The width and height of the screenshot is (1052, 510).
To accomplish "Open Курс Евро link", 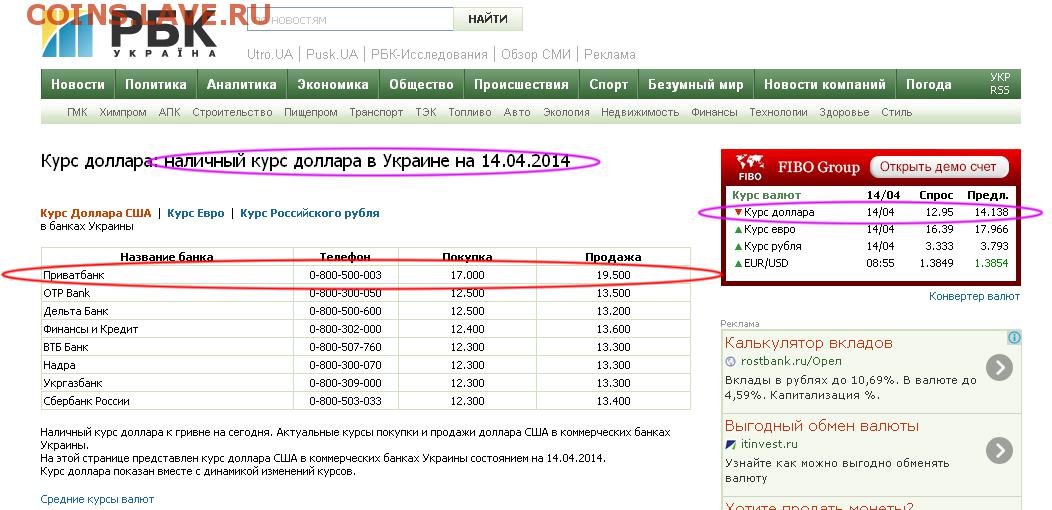I will [x=196, y=213].
